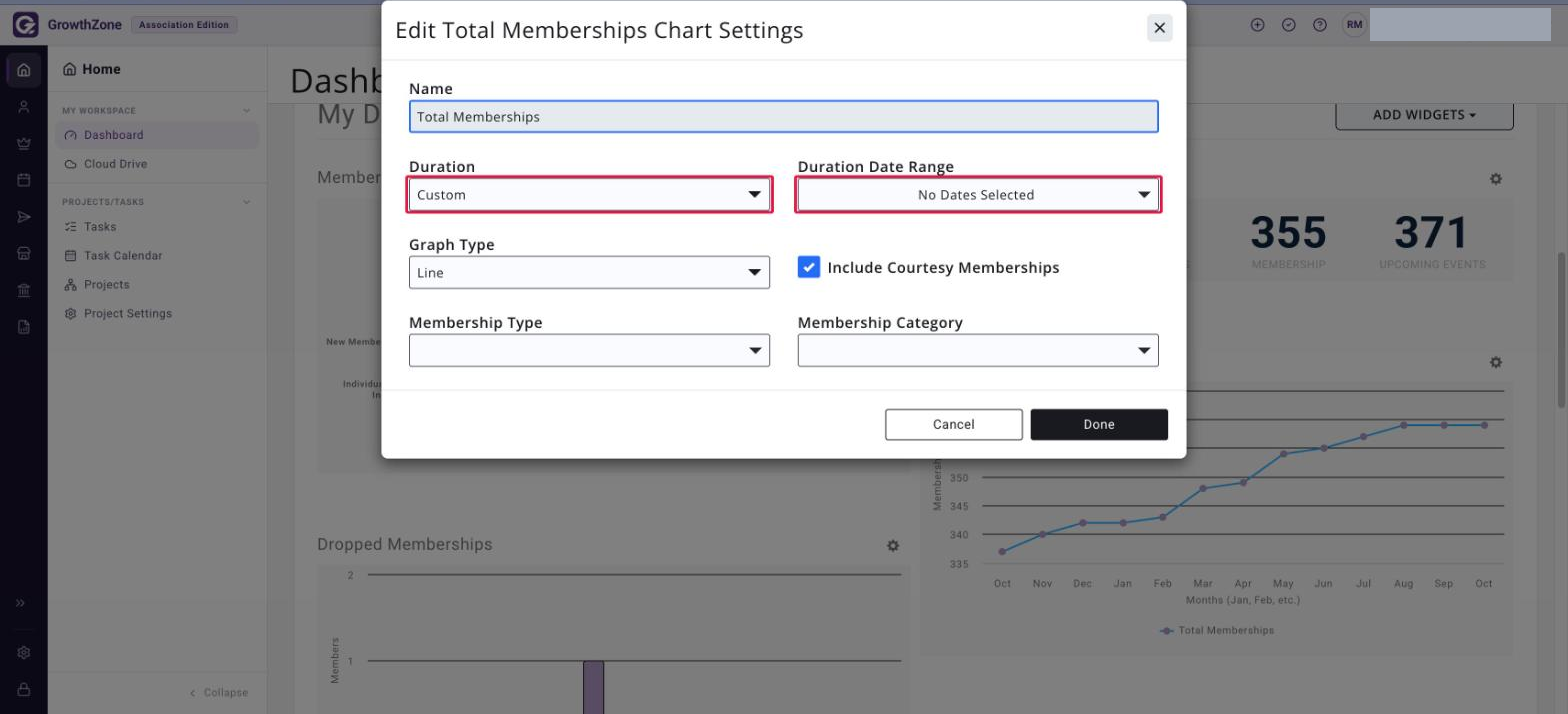Viewport: 1568px width, 714px height.
Task: Click the Home heading in sidebar
Action: point(92,69)
